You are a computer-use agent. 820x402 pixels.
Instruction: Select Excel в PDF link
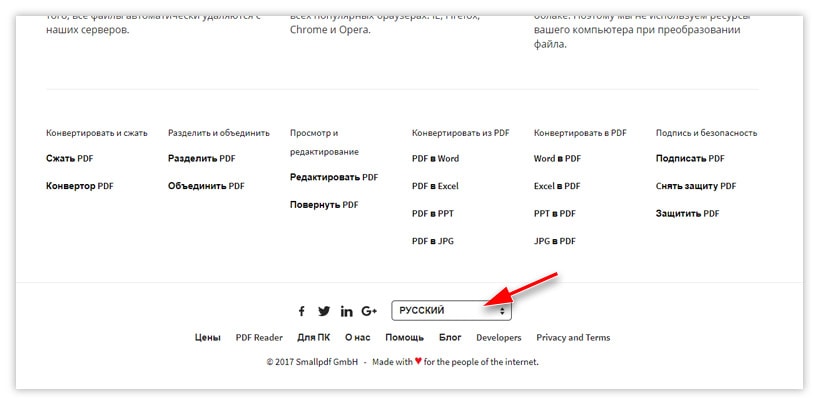[557, 186]
